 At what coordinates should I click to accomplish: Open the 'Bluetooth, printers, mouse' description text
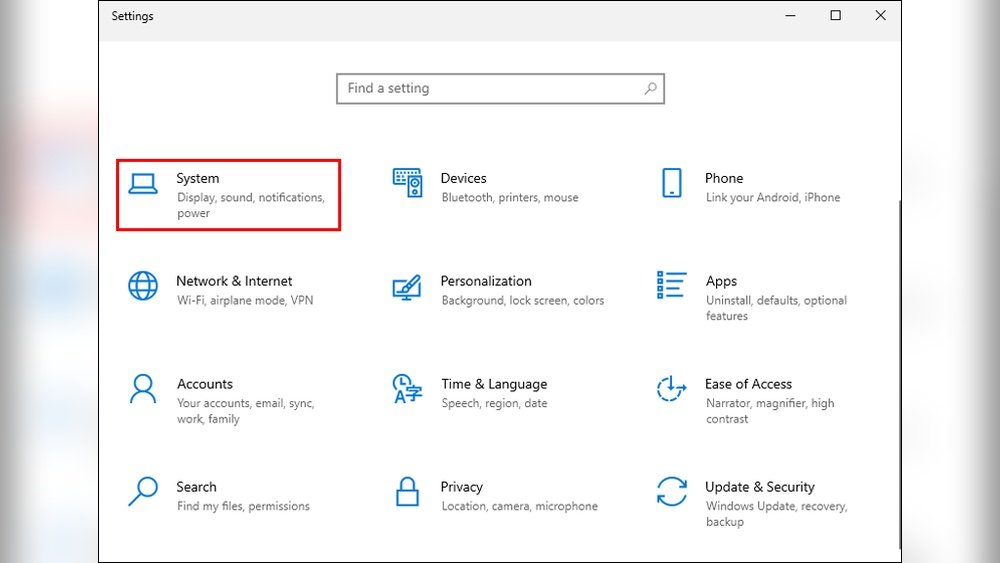click(510, 197)
